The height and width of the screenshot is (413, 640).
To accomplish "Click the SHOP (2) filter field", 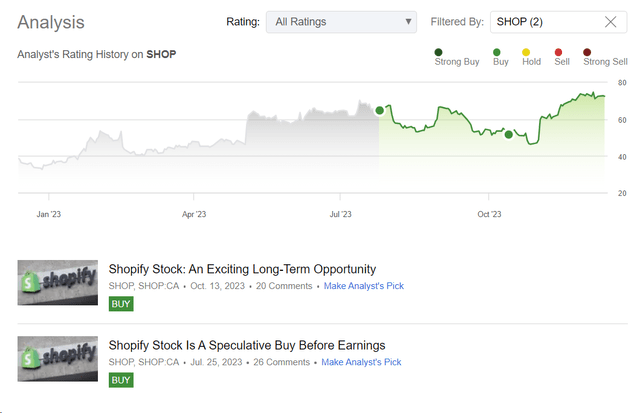I will [558, 22].
